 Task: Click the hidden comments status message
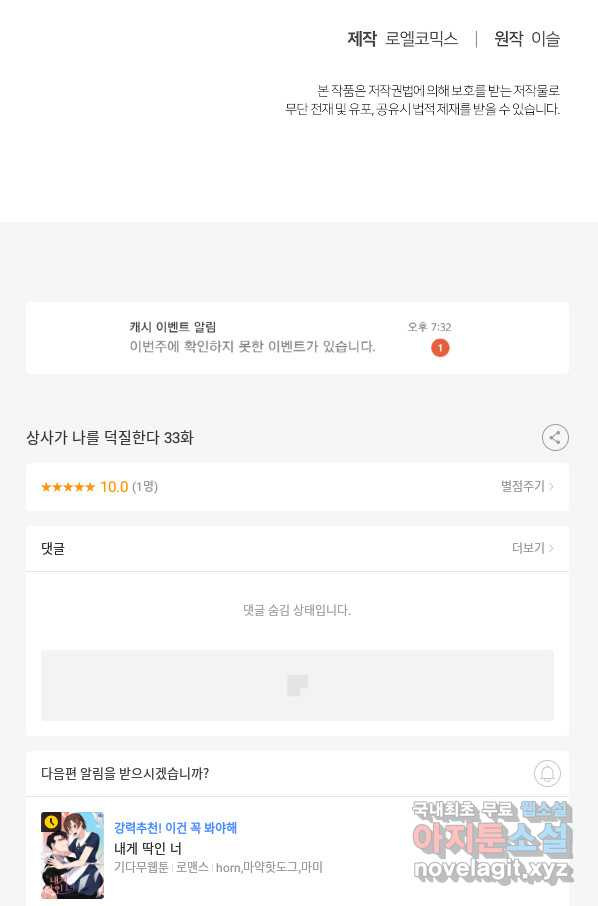[297, 610]
